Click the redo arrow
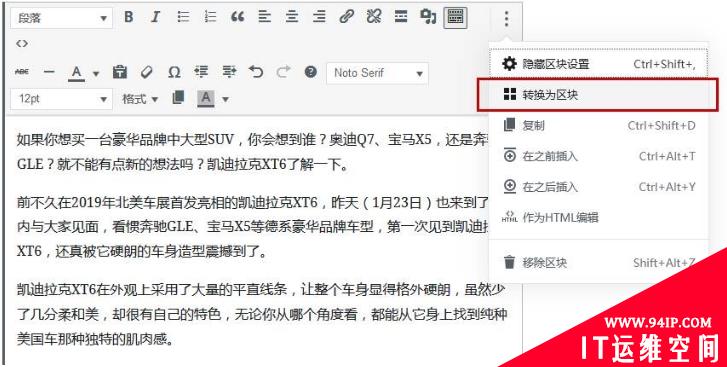Viewport: 727px width, 367px height. (283, 72)
